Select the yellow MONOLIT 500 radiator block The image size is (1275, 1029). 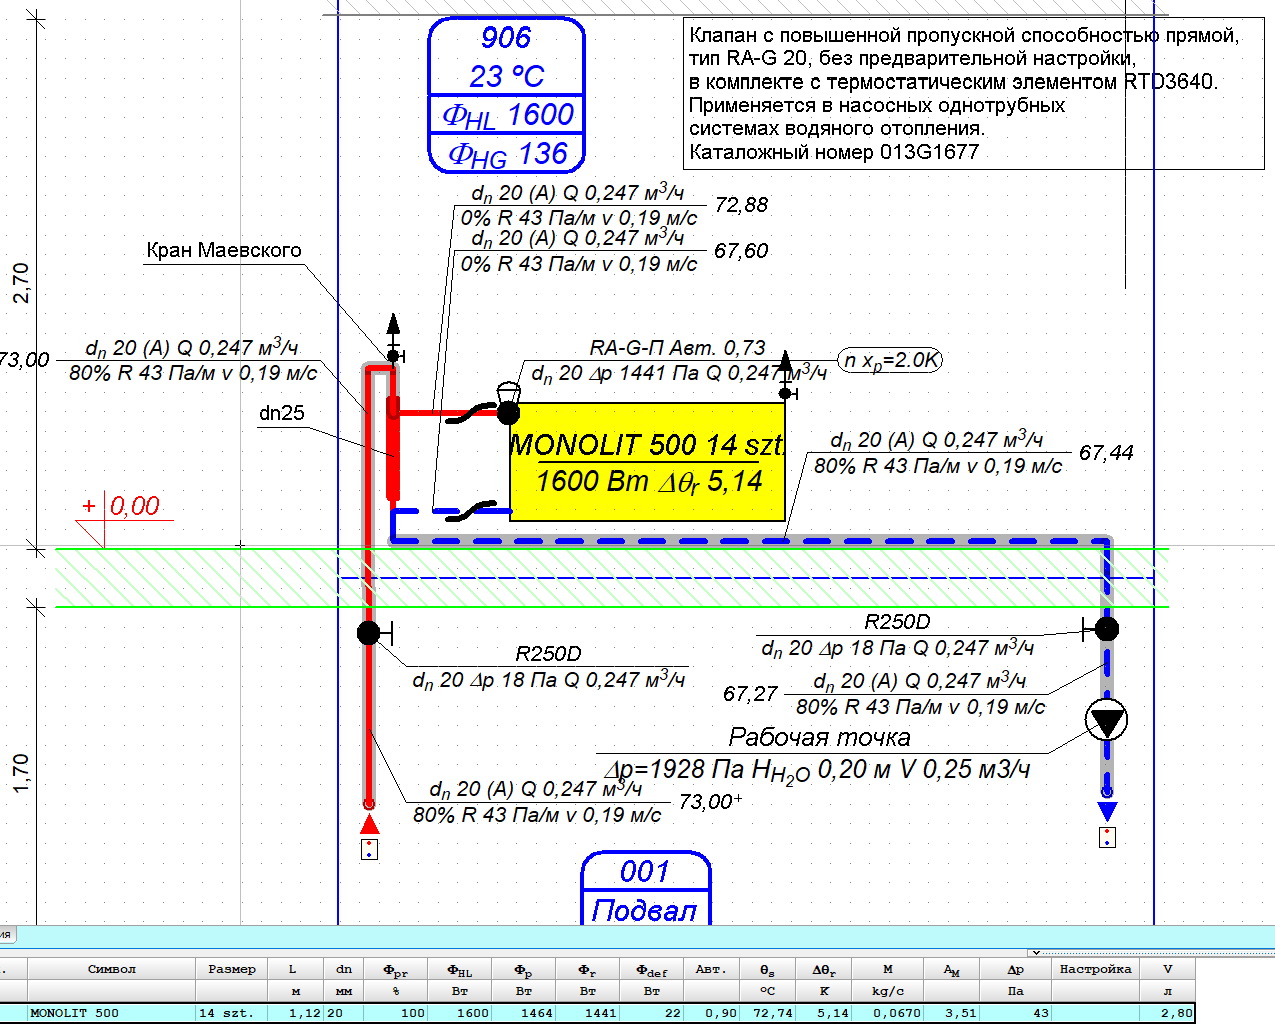[647, 462]
